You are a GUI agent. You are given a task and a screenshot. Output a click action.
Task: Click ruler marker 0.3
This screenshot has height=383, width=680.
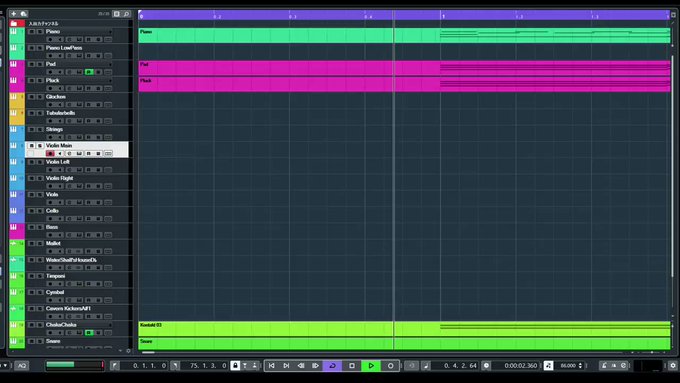(x=293, y=17)
